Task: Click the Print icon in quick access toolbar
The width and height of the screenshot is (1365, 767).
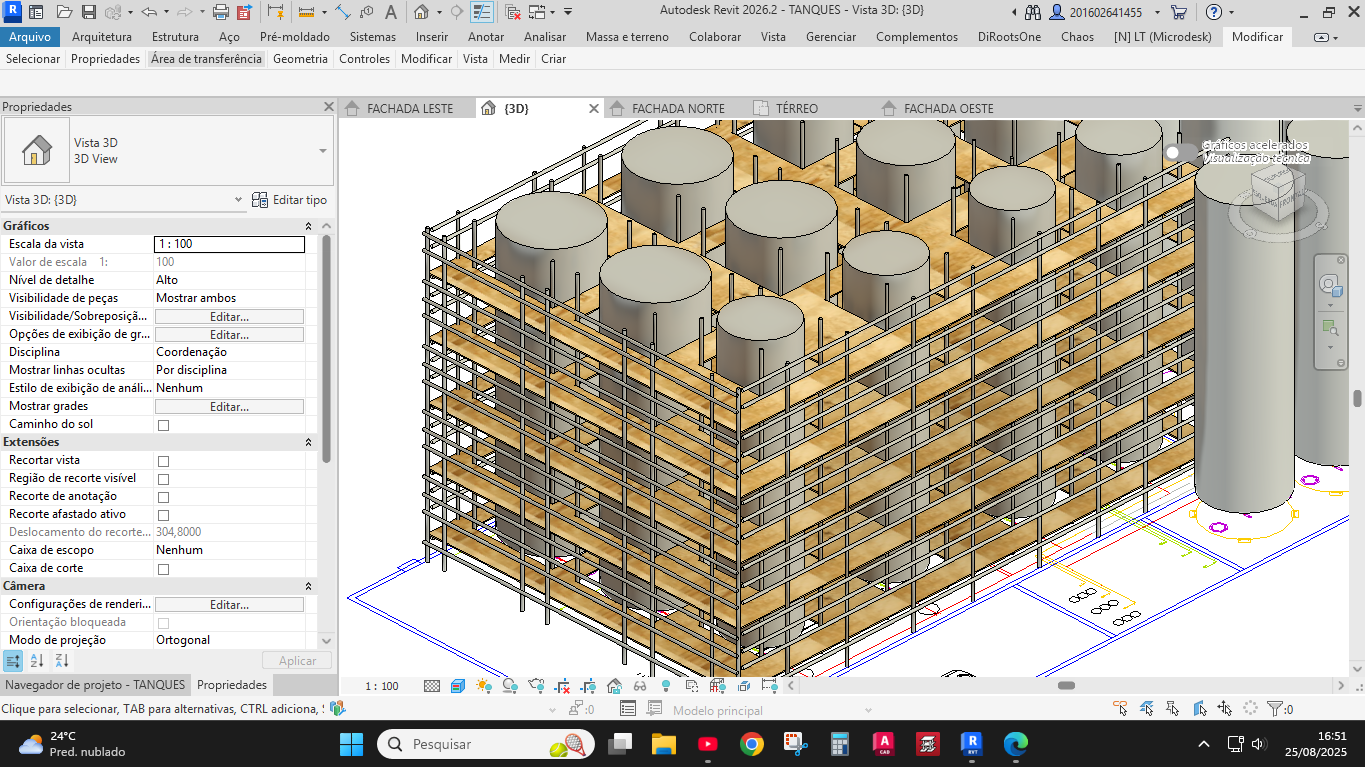Action: (x=221, y=12)
